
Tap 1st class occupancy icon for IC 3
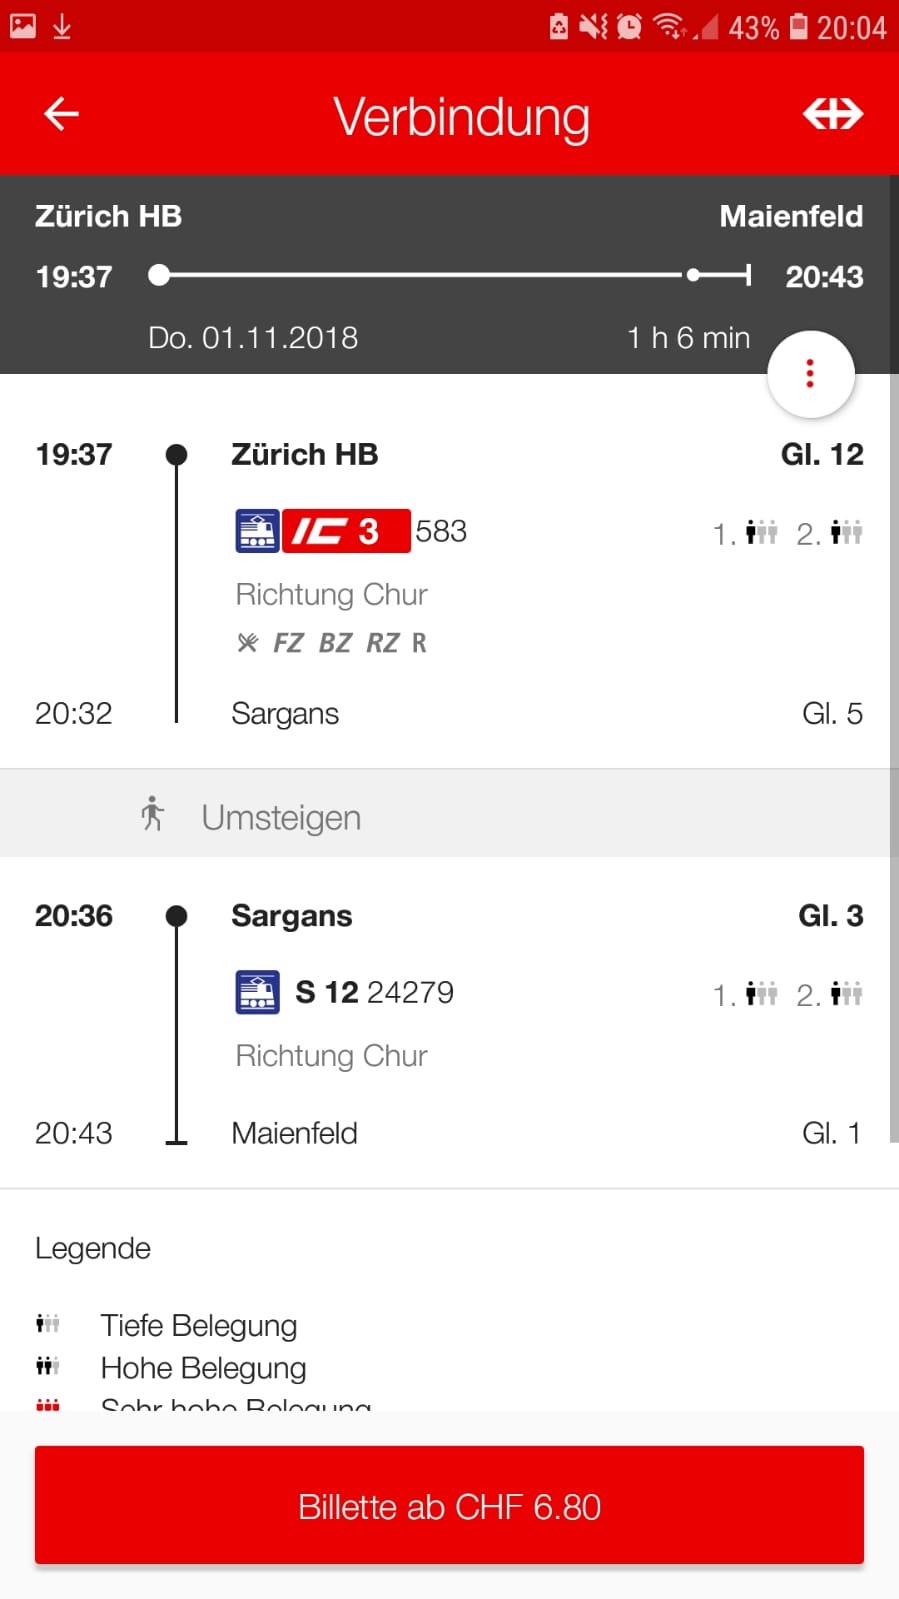(761, 533)
